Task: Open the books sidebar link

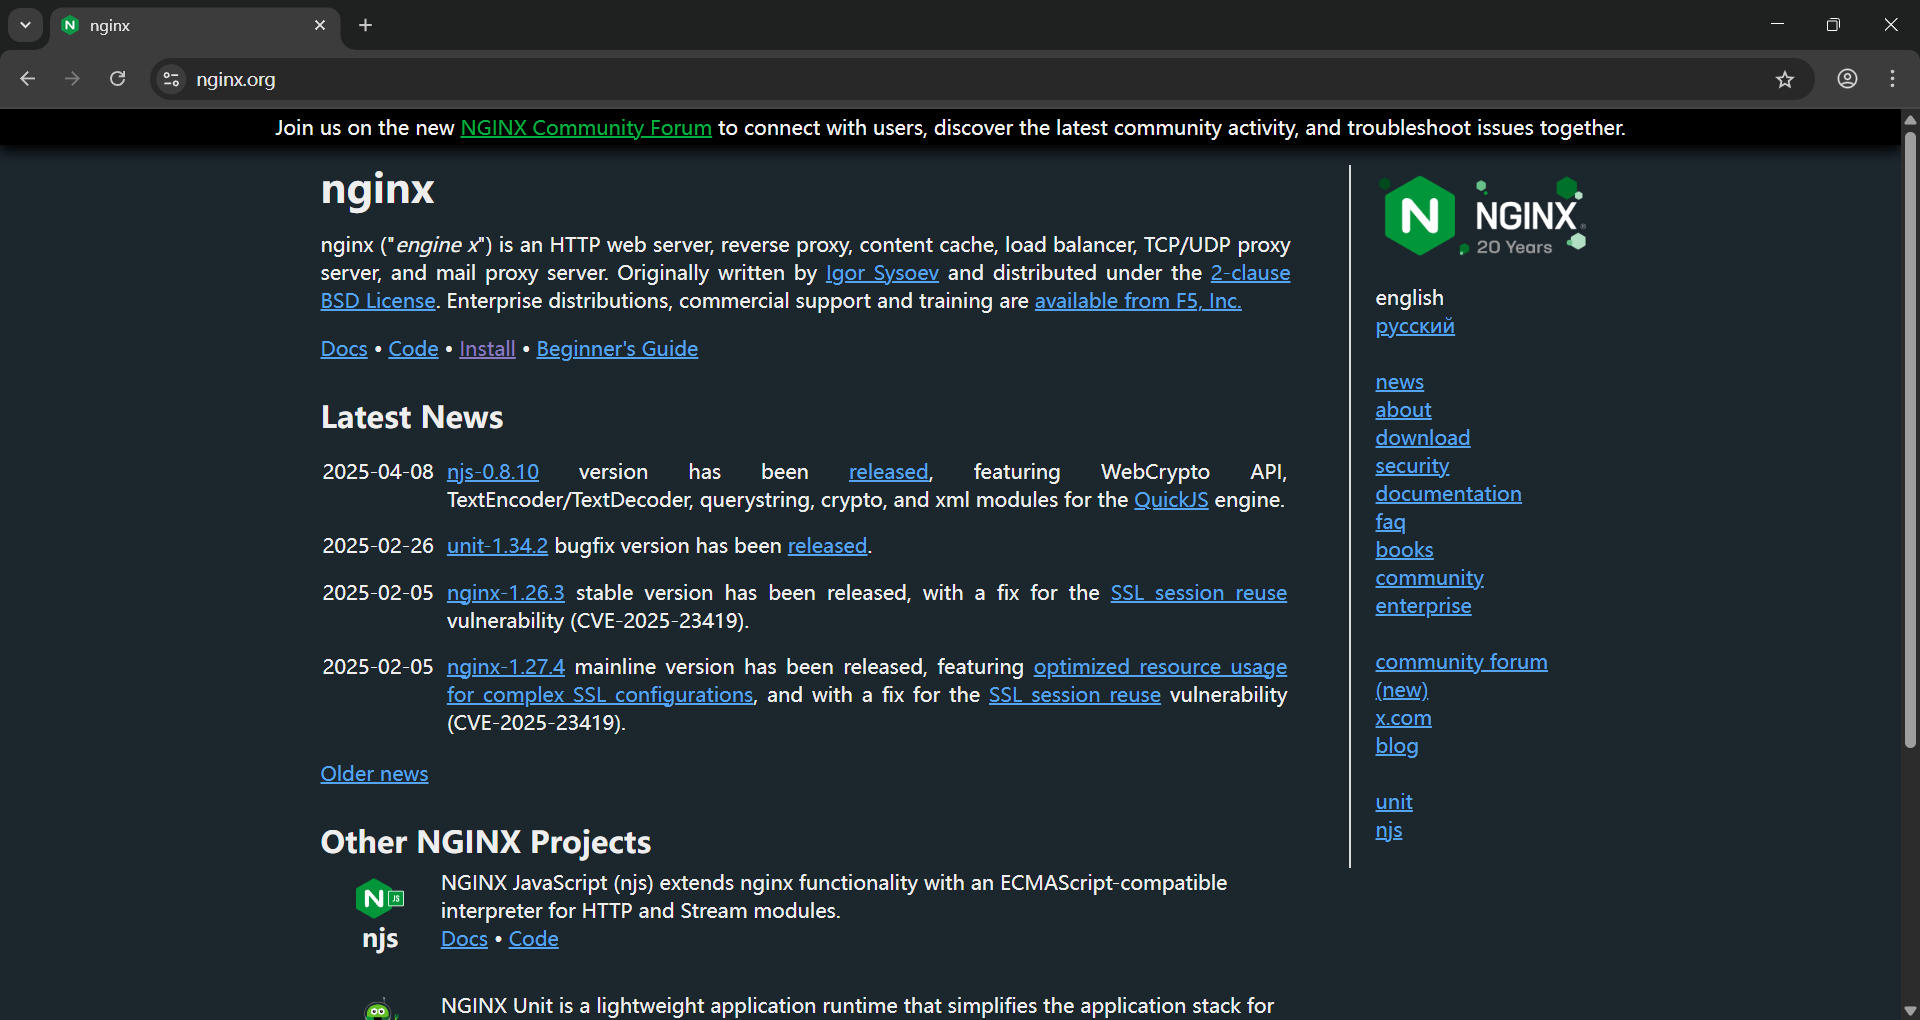Action: click(1404, 550)
